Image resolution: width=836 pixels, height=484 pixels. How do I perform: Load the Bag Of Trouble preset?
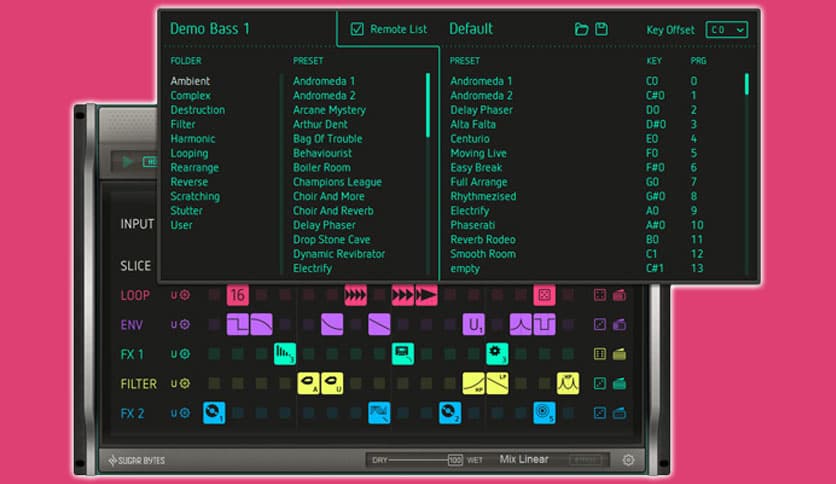pyautogui.click(x=327, y=139)
